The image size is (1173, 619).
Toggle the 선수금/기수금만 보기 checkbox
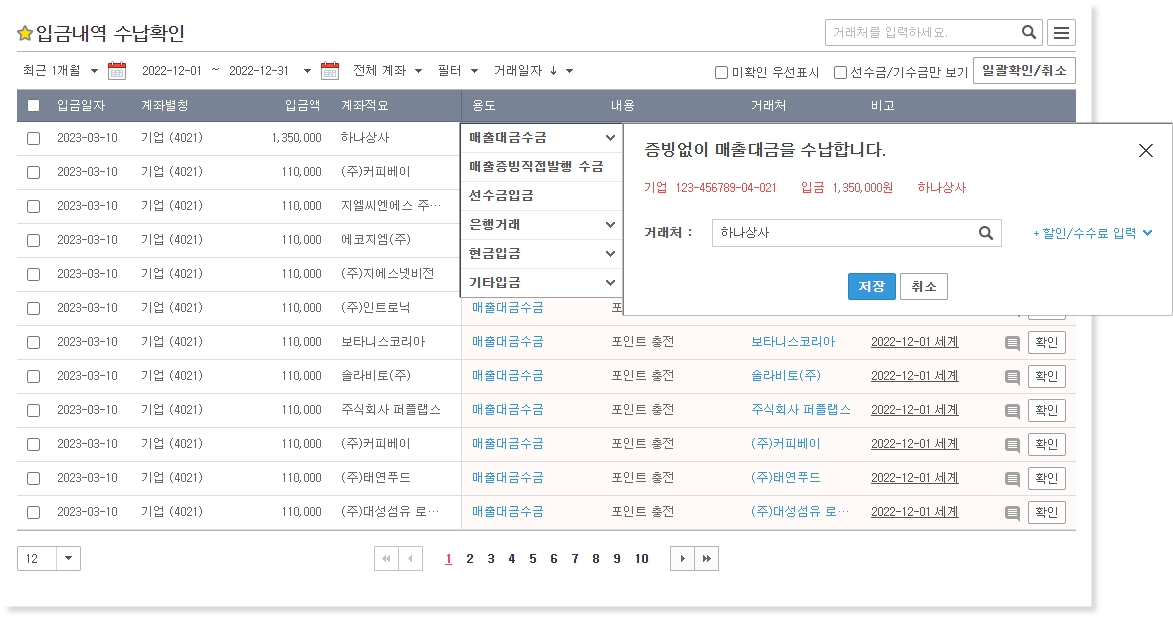tap(840, 72)
